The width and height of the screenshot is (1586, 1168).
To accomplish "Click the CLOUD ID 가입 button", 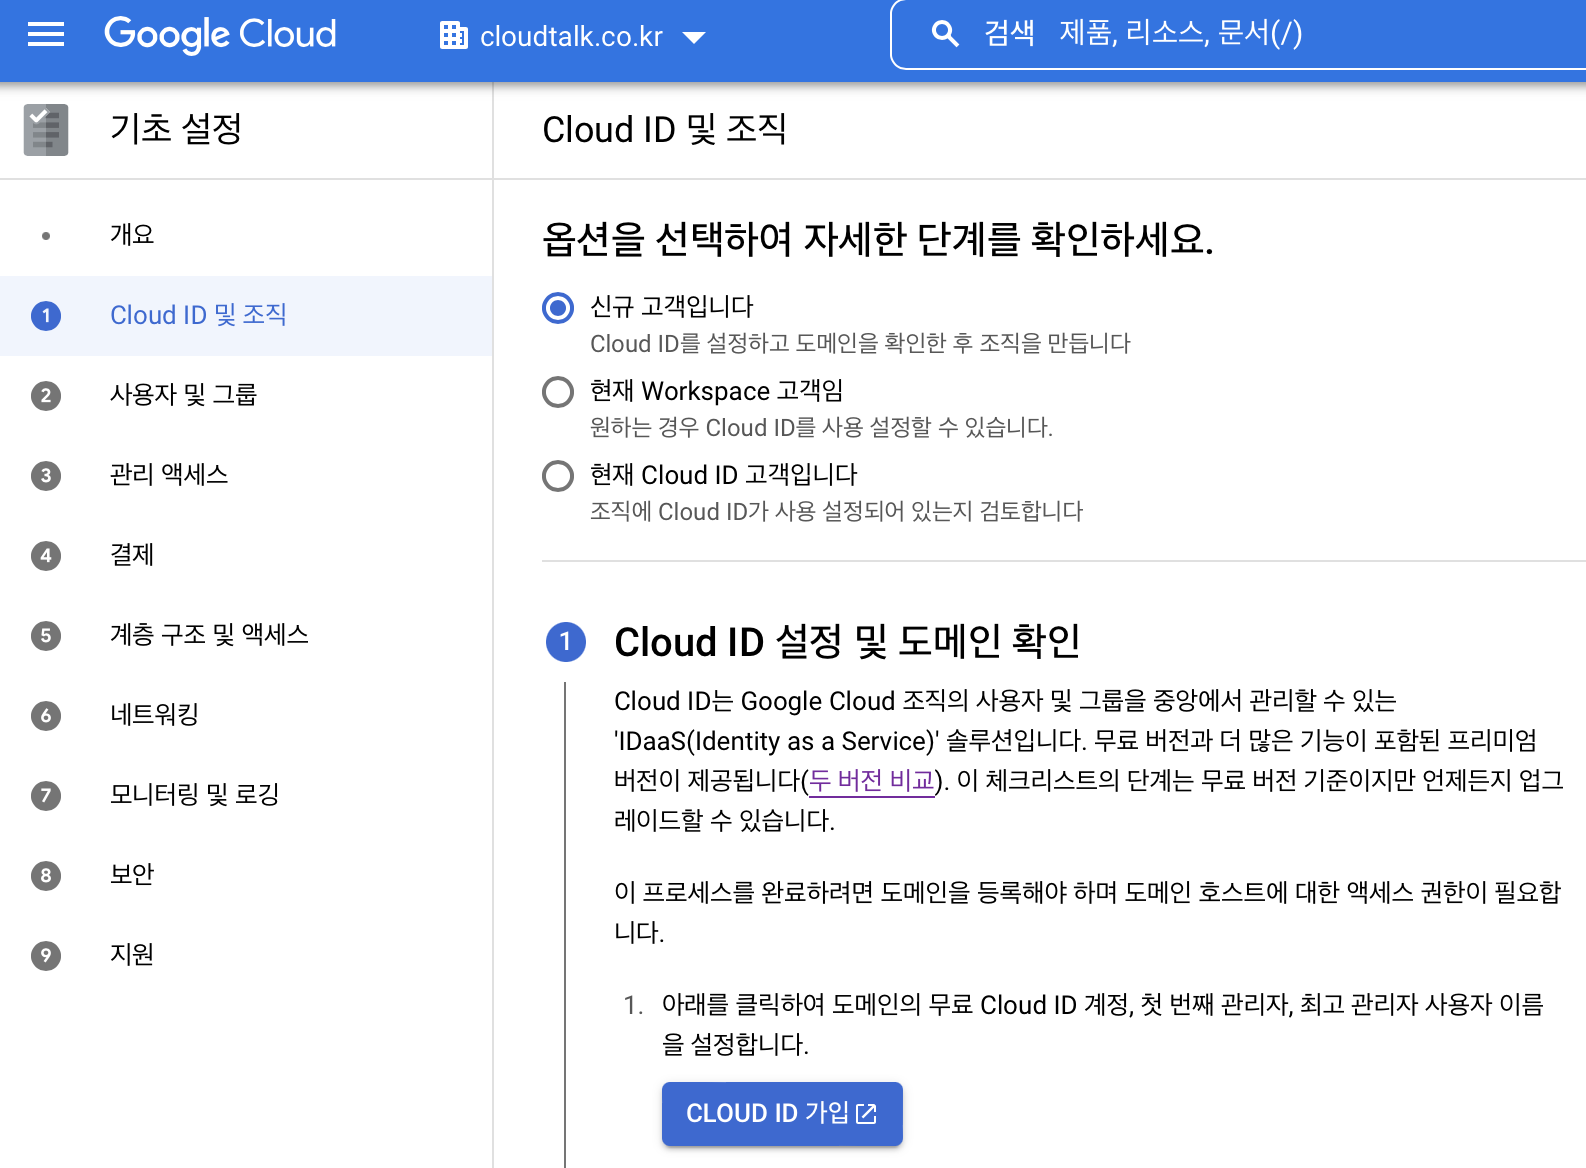I will click(782, 1113).
